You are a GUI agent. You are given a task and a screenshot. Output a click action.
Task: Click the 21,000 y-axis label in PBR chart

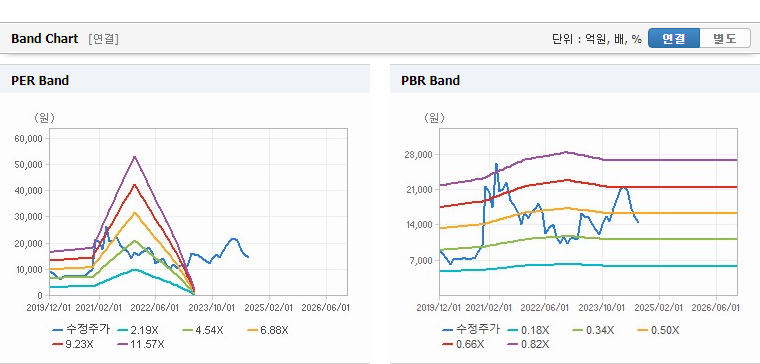(419, 190)
